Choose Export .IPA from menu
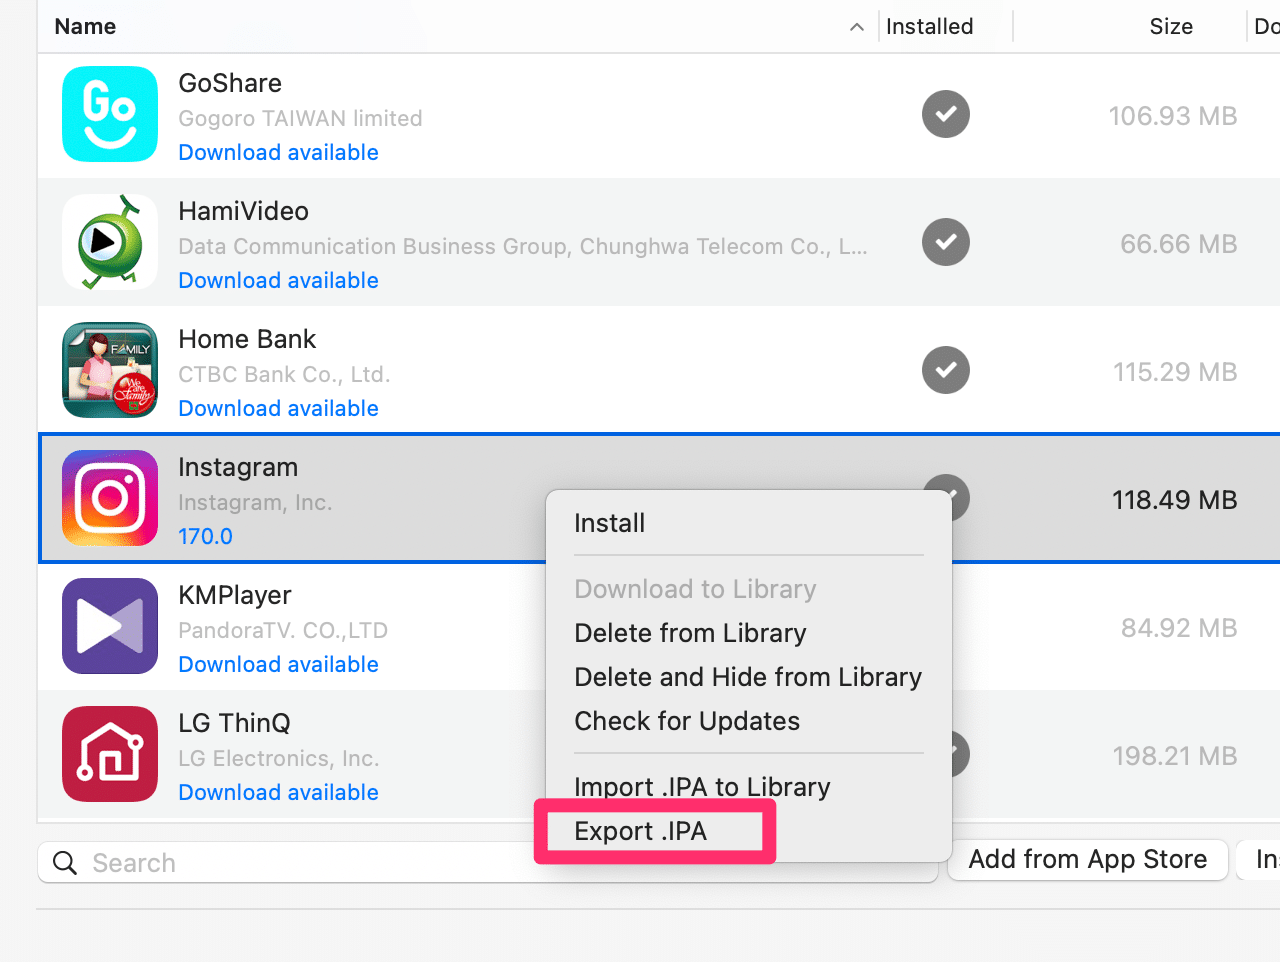 tap(641, 831)
